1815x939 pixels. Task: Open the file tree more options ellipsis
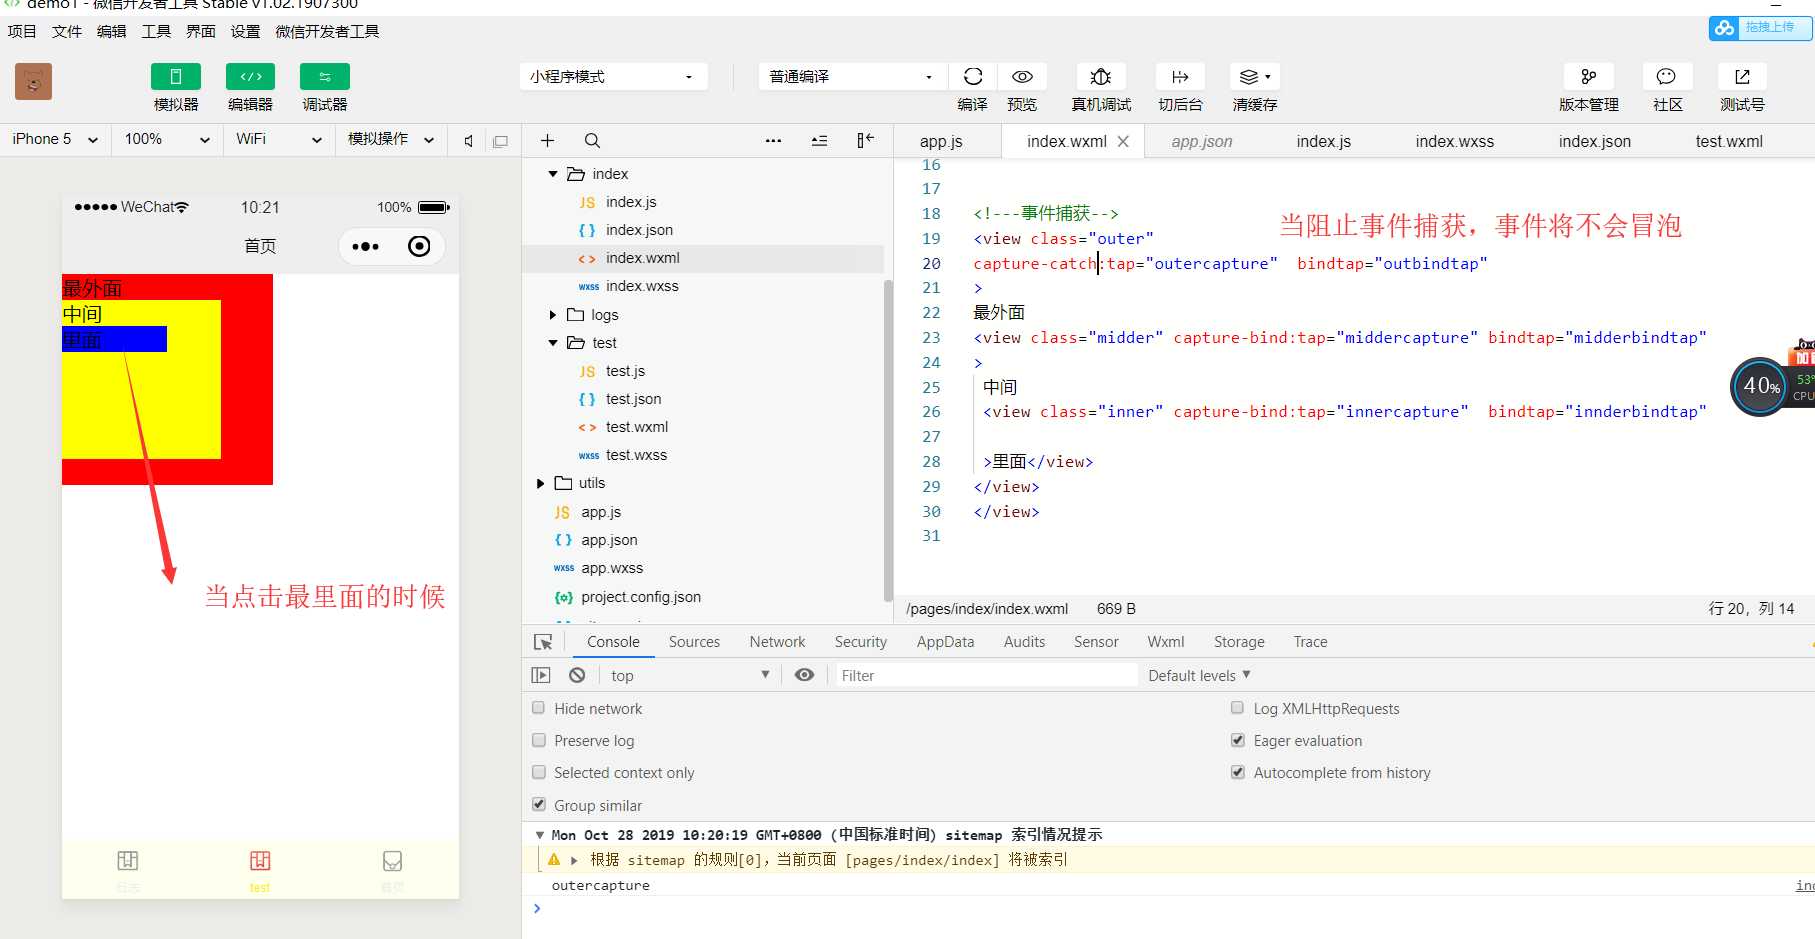773,141
